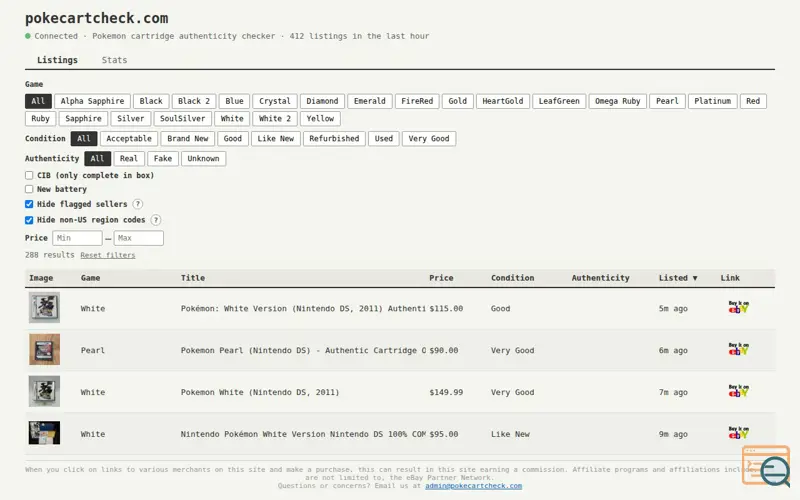Reset filters link
This screenshot has width=800, height=500.
[108, 255]
